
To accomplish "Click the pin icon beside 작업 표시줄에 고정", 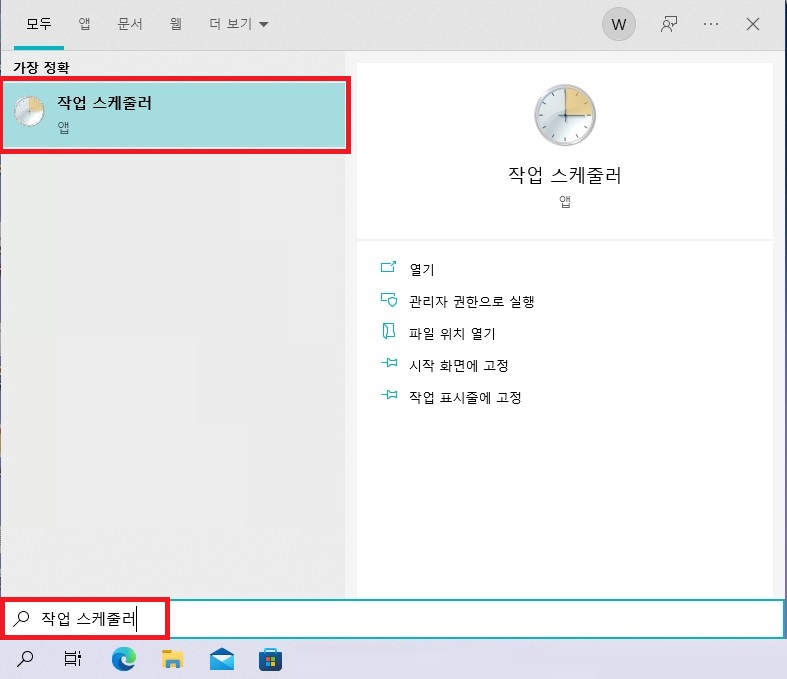I will click(x=389, y=395).
